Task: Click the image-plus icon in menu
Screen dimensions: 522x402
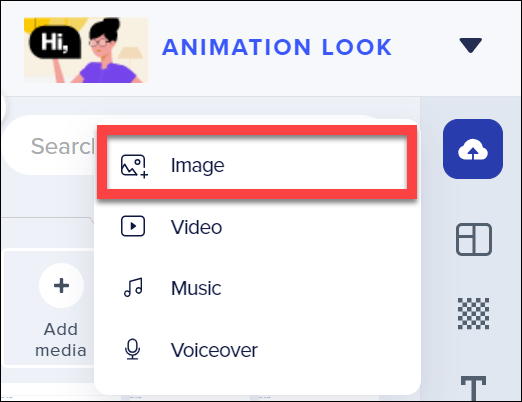Action: 134,166
